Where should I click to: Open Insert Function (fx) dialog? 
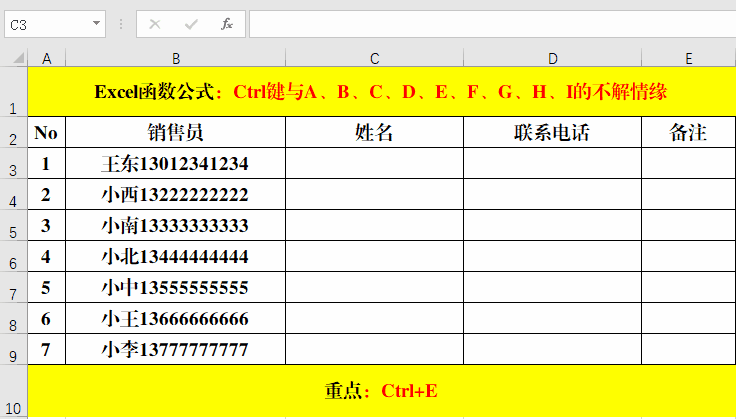(227, 24)
